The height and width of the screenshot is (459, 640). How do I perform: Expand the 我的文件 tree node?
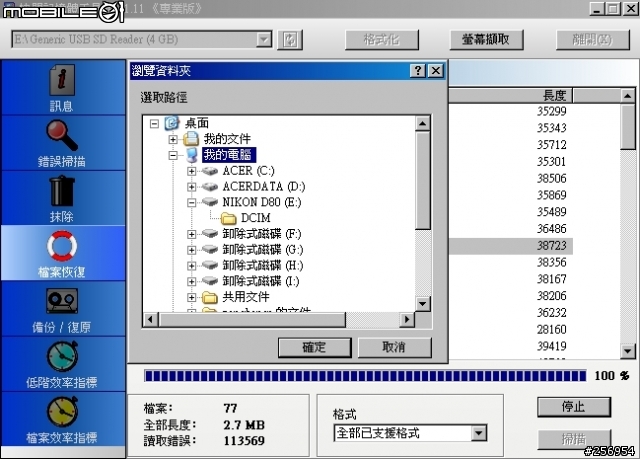173,139
